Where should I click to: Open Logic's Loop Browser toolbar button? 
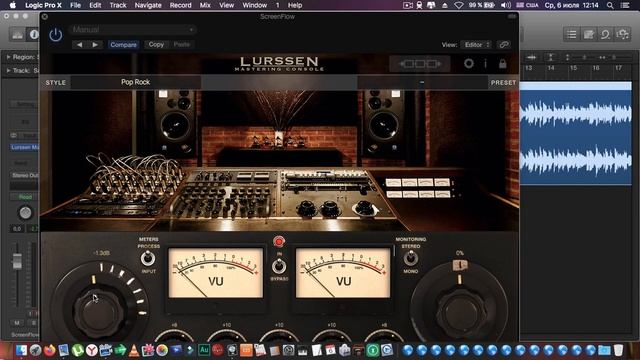(x=605, y=35)
